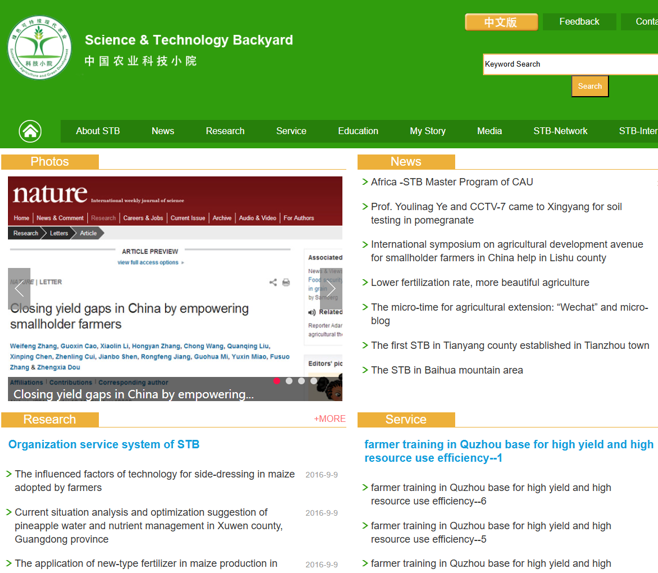Image resolution: width=658 pixels, height=573 pixels.
Task: Open 'Lower fertilization rate, more beautiful agriculture'
Action: pos(480,283)
